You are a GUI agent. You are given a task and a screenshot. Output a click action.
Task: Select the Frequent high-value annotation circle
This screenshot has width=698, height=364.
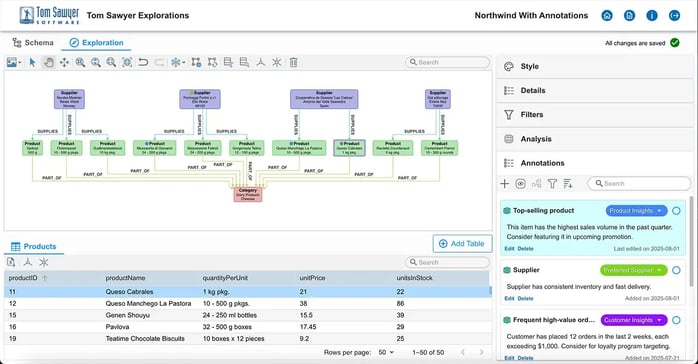coord(676,320)
